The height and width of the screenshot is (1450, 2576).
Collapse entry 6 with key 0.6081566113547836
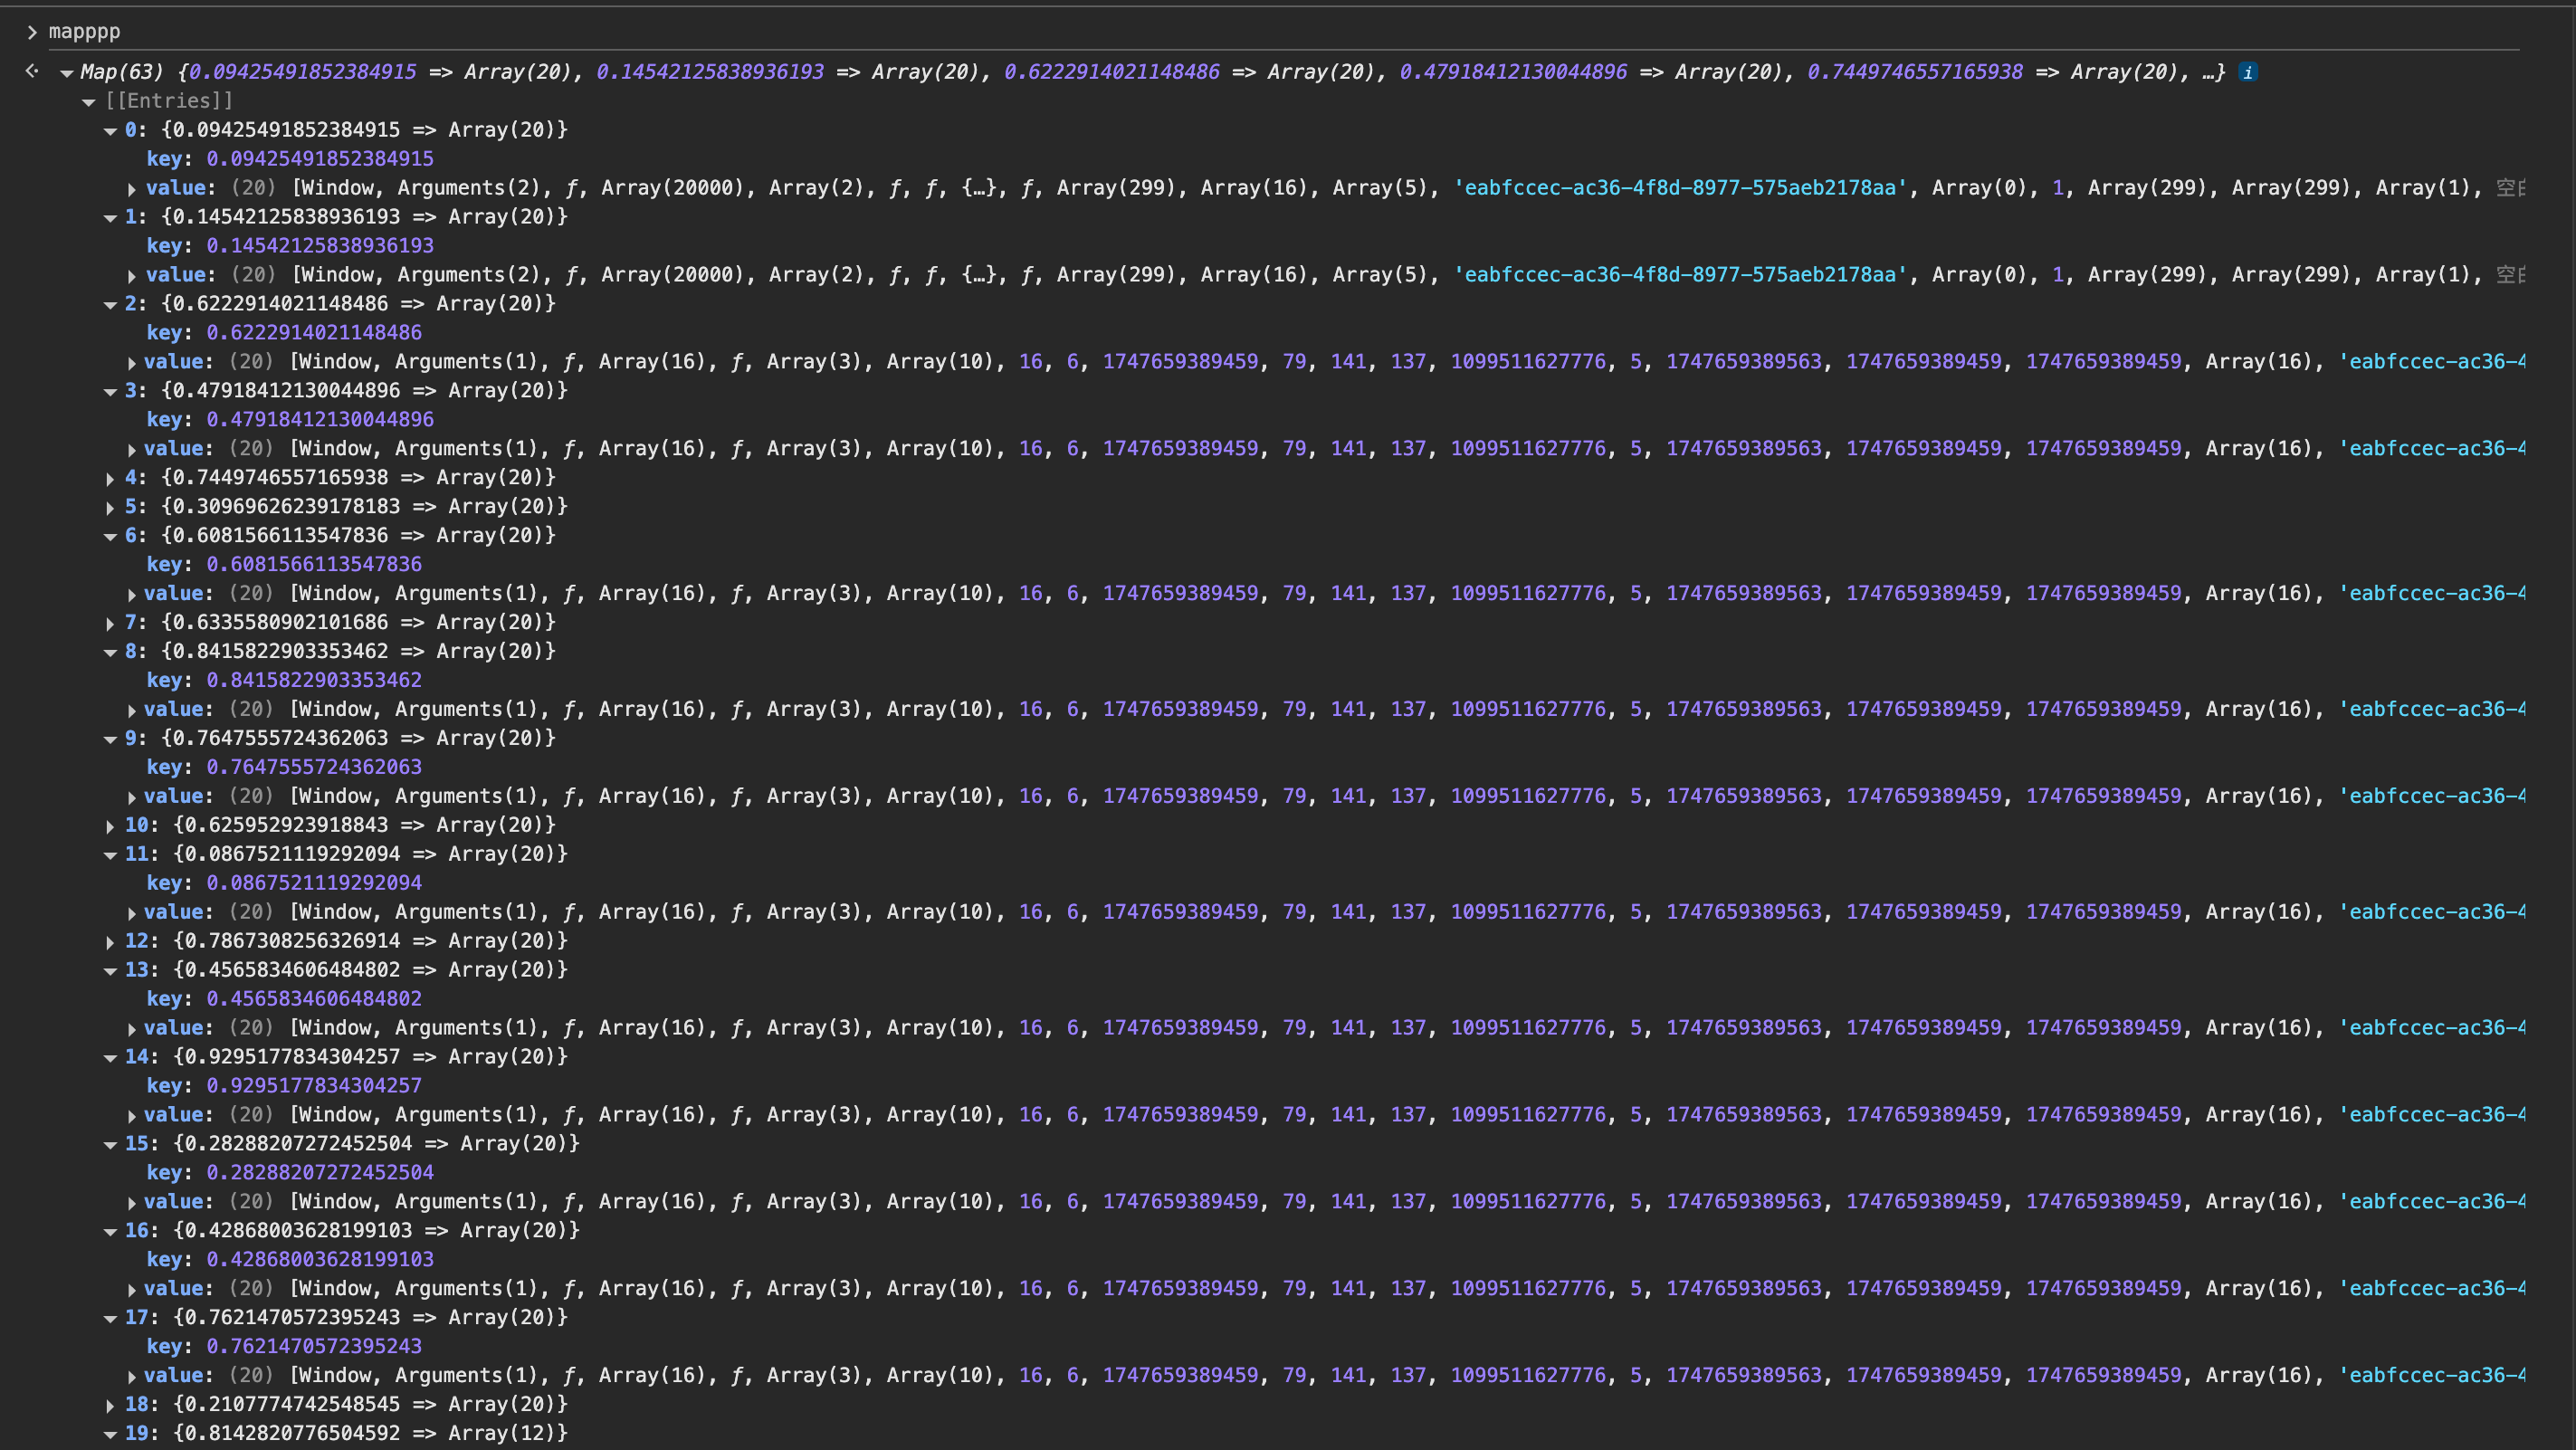click(x=111, y=537)
